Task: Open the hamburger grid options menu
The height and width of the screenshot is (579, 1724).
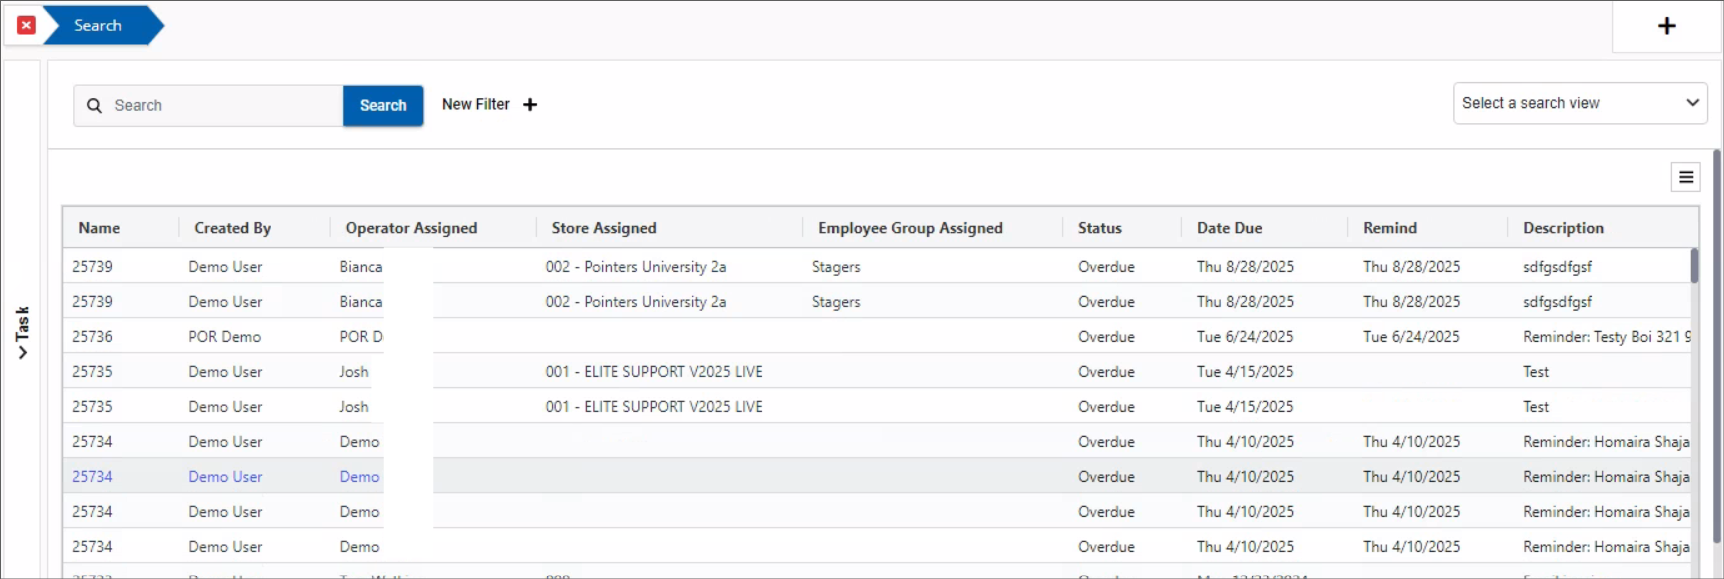Action: click(1685, 177)
